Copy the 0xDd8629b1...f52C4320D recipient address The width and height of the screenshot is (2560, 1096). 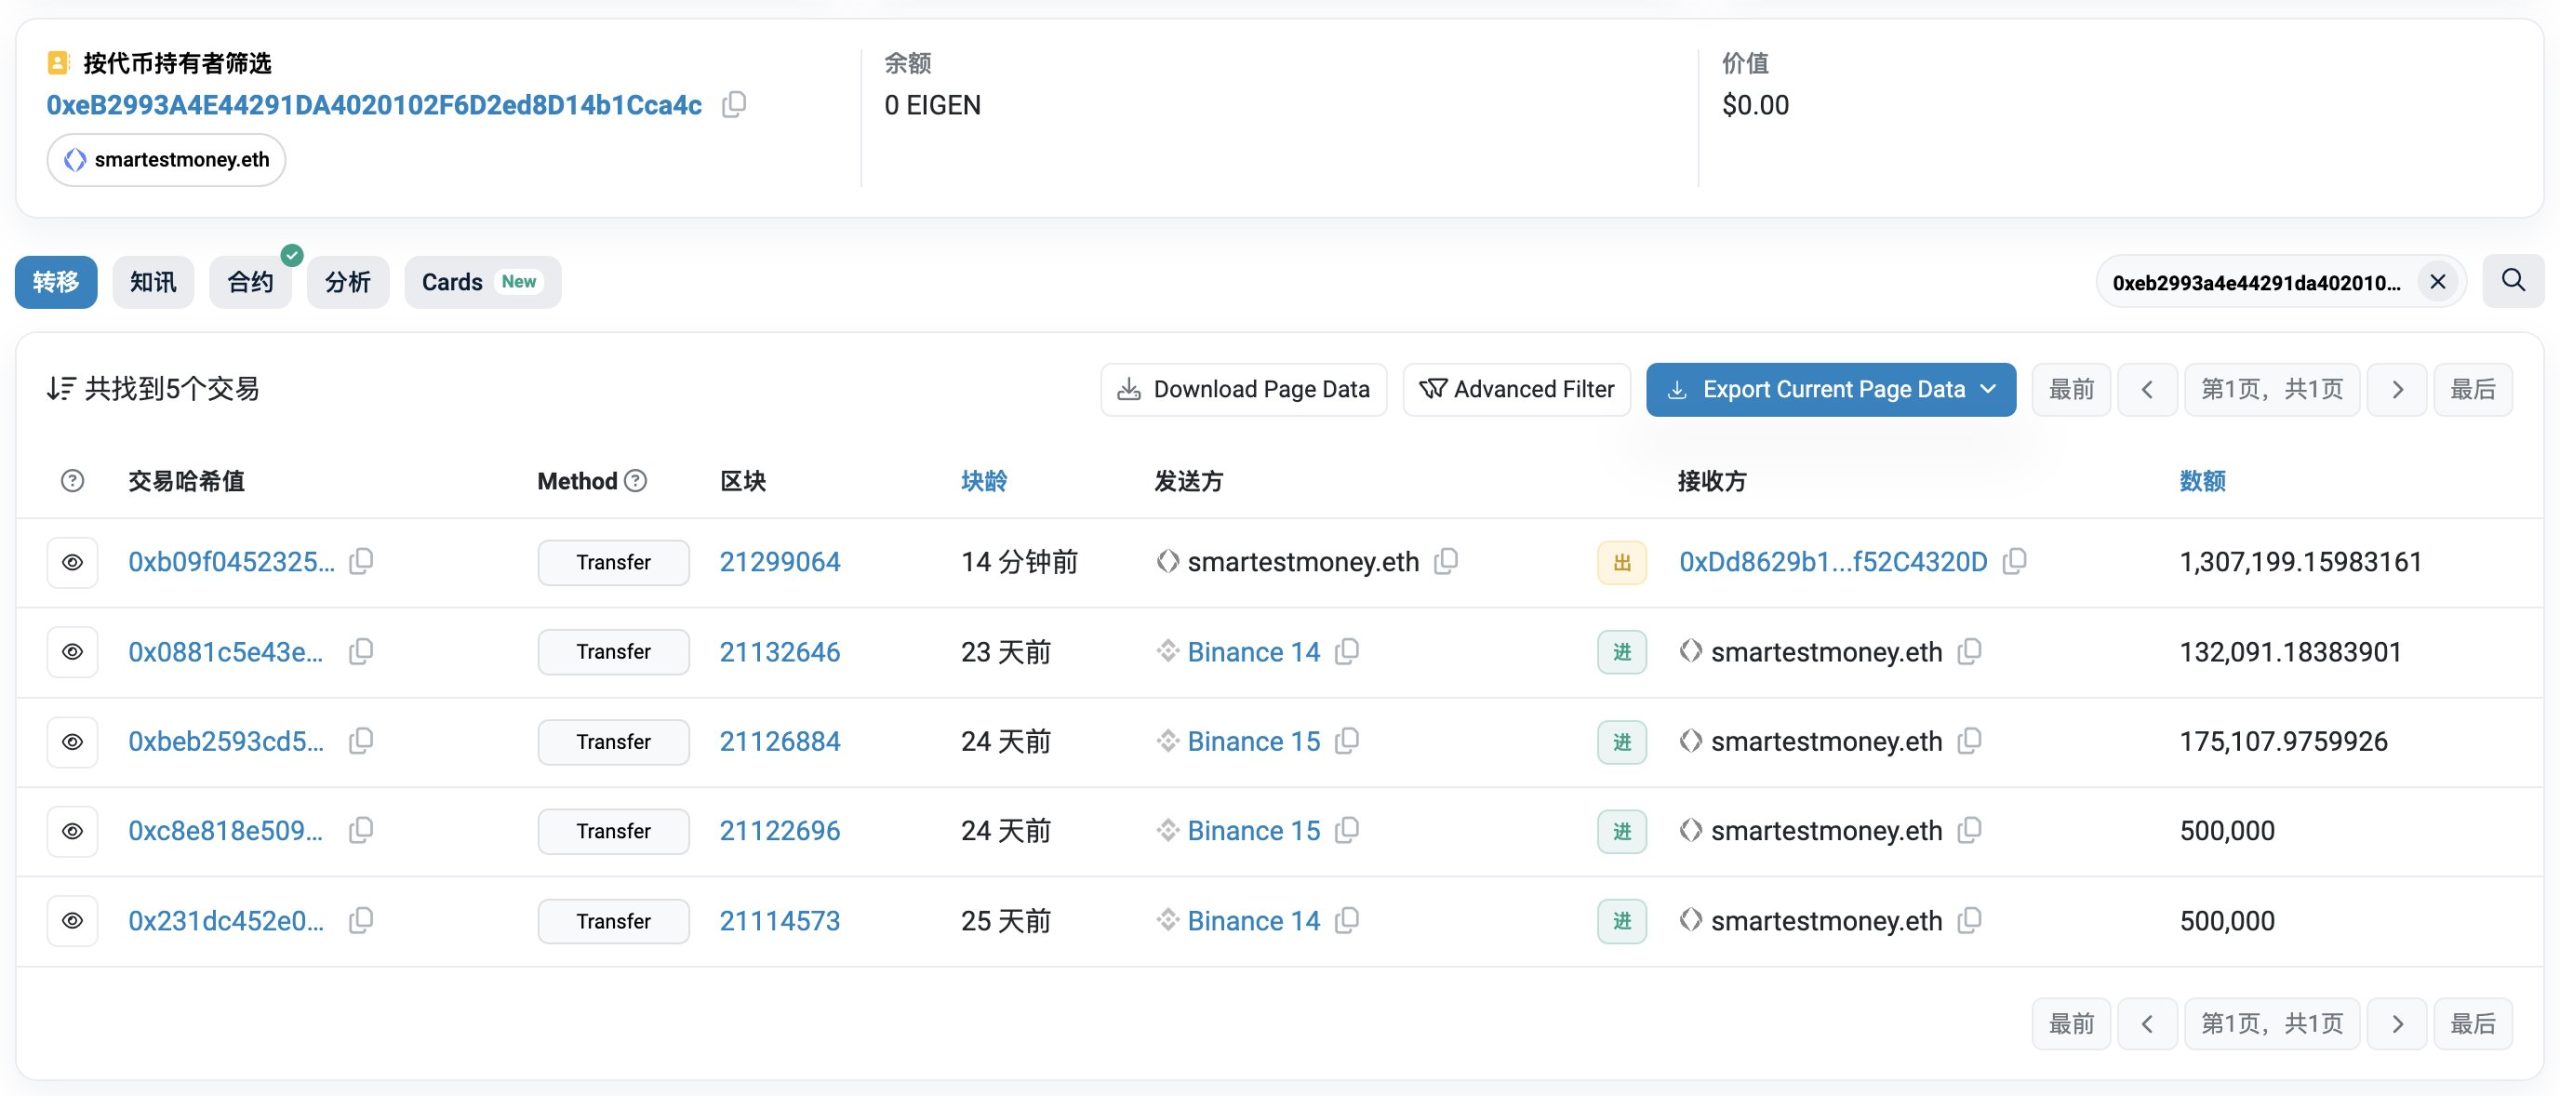pyautogui.click(x=2014, y=561)
